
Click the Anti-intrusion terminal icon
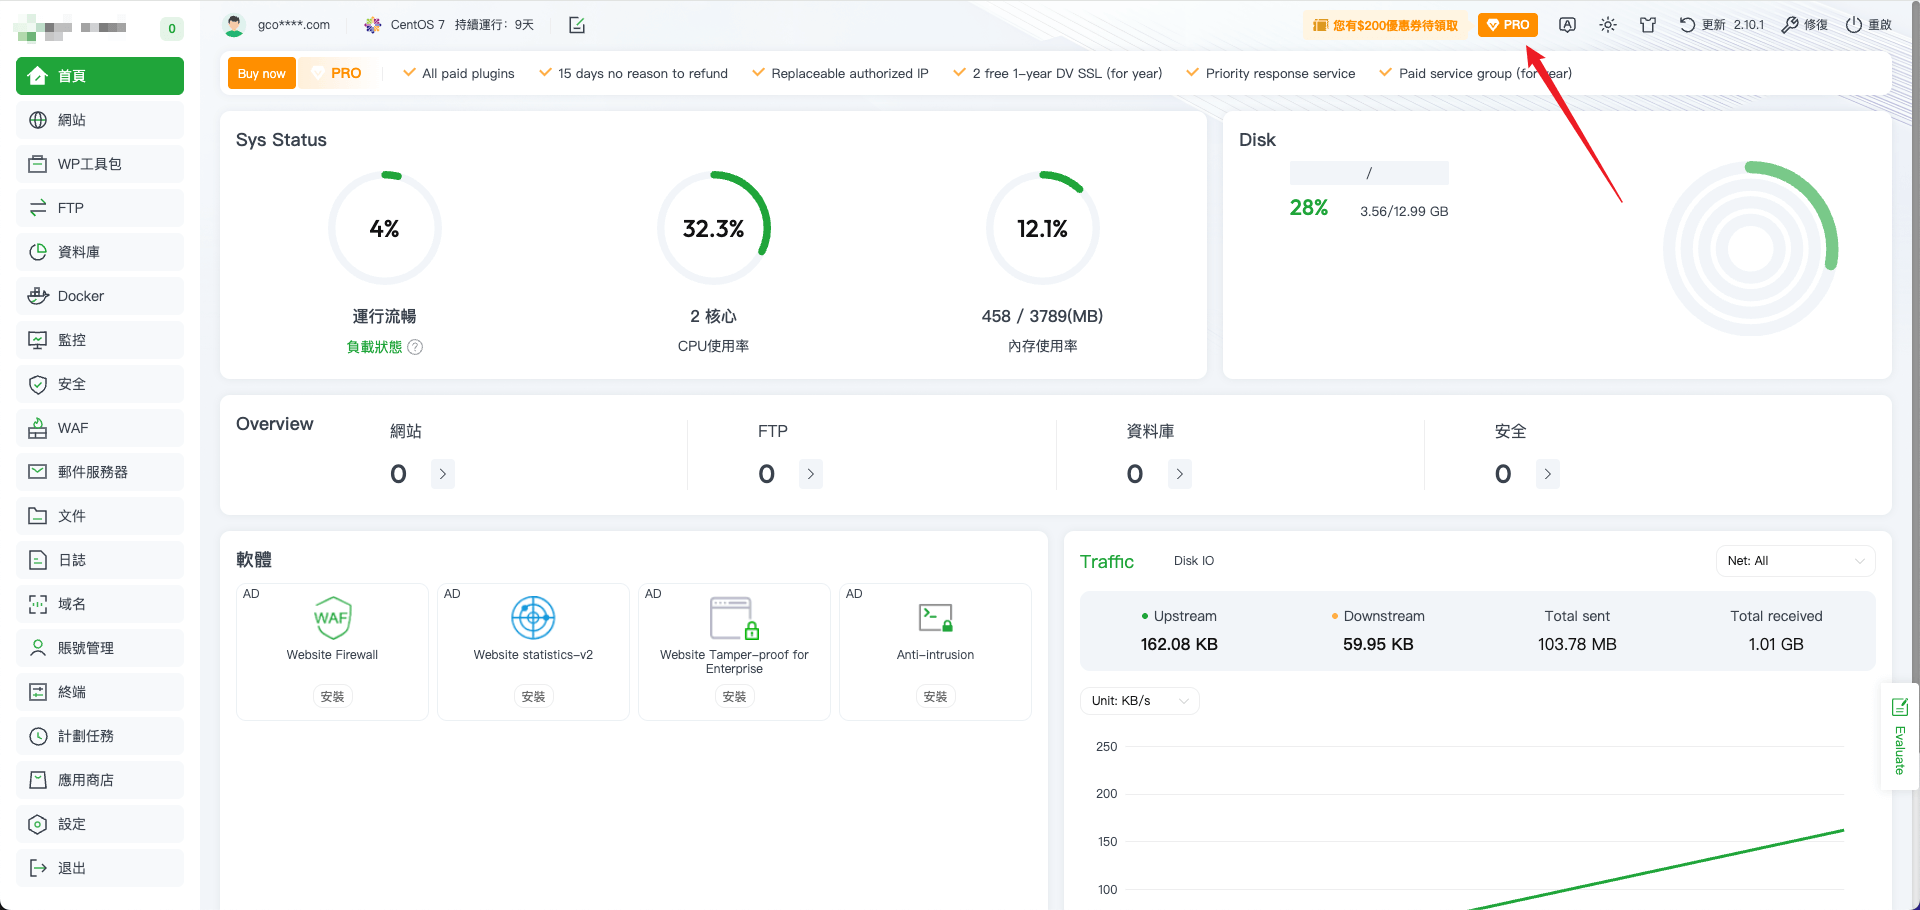point(935,618)
